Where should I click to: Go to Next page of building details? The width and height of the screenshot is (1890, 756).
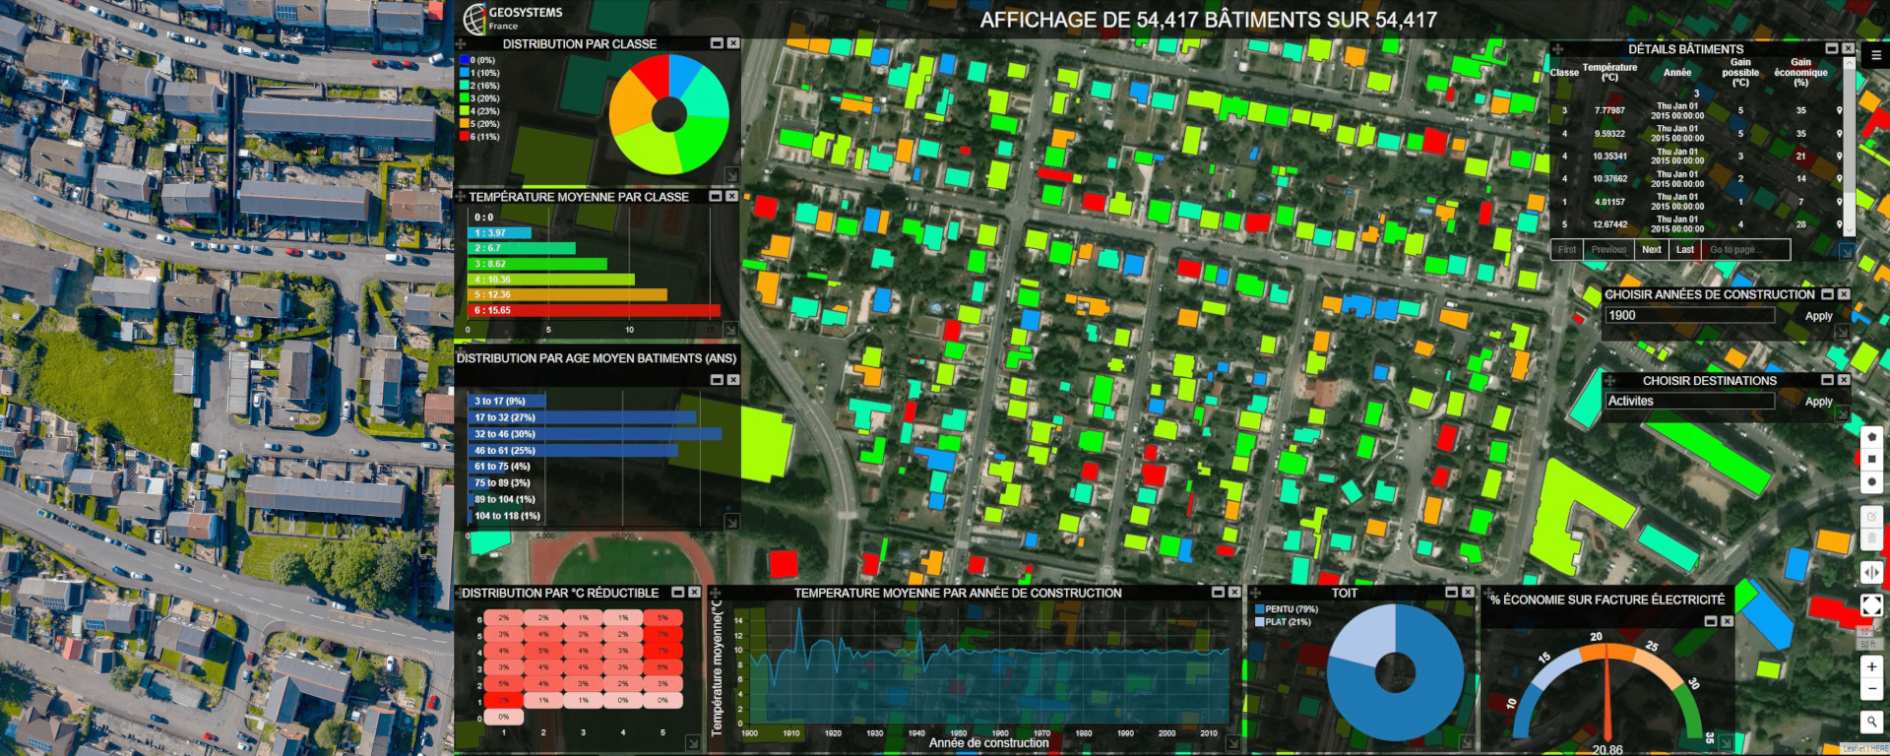(x=1651, y=250)
